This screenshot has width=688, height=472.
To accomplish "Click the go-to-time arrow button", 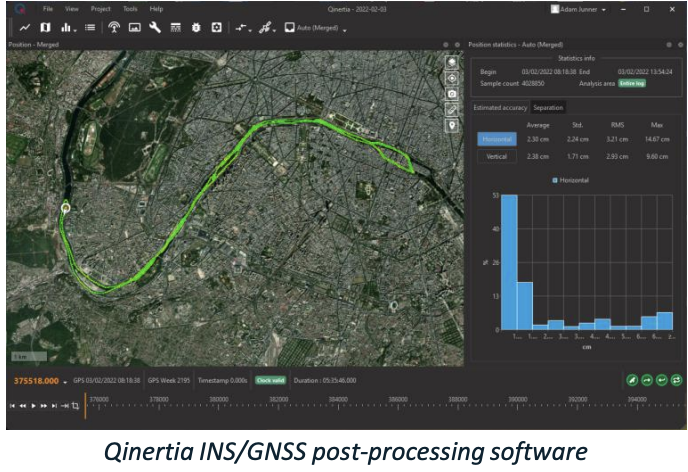I will coord(65,406).
